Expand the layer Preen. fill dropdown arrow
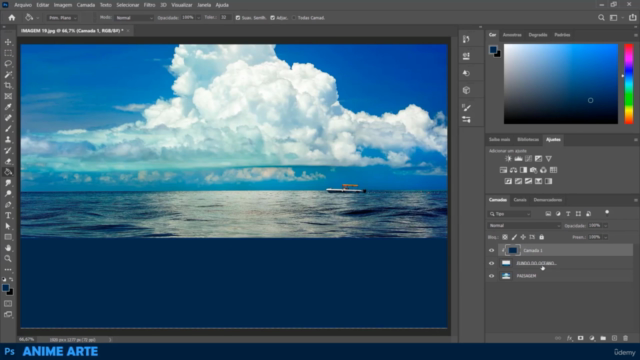Image resolution: width=640 pixels, height=360 pixels. tap(605, 237)
